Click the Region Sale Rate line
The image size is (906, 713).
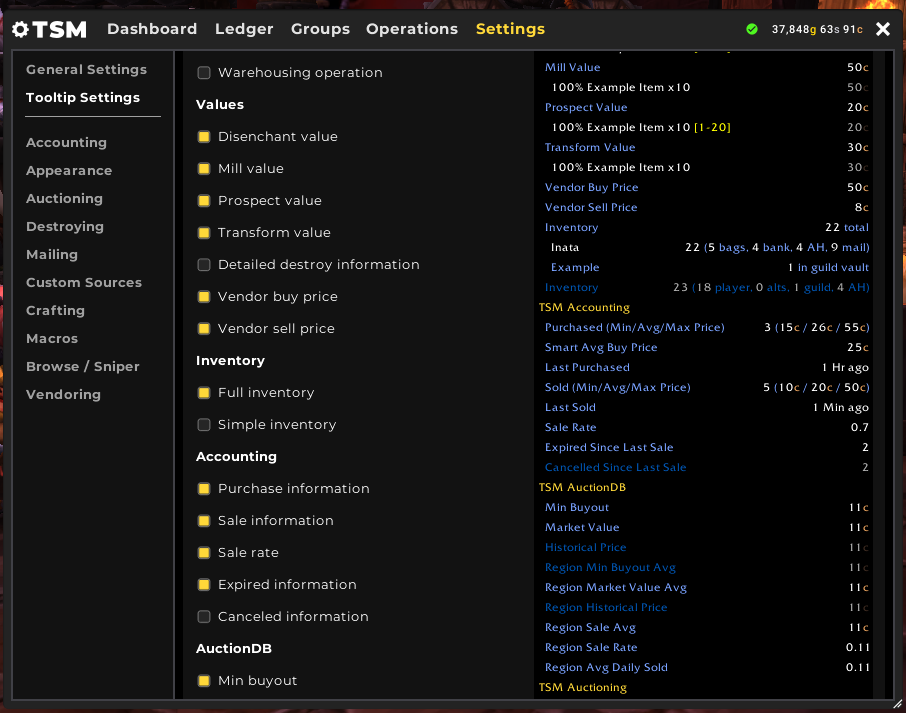point(706,647)
